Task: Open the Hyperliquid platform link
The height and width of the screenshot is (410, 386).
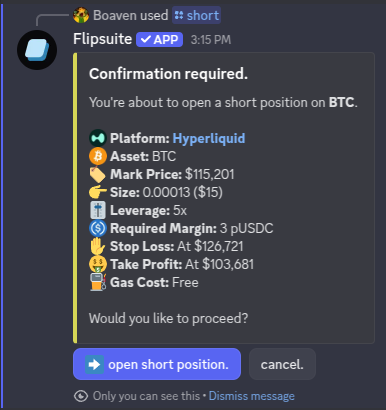Action: click(209, 138)
